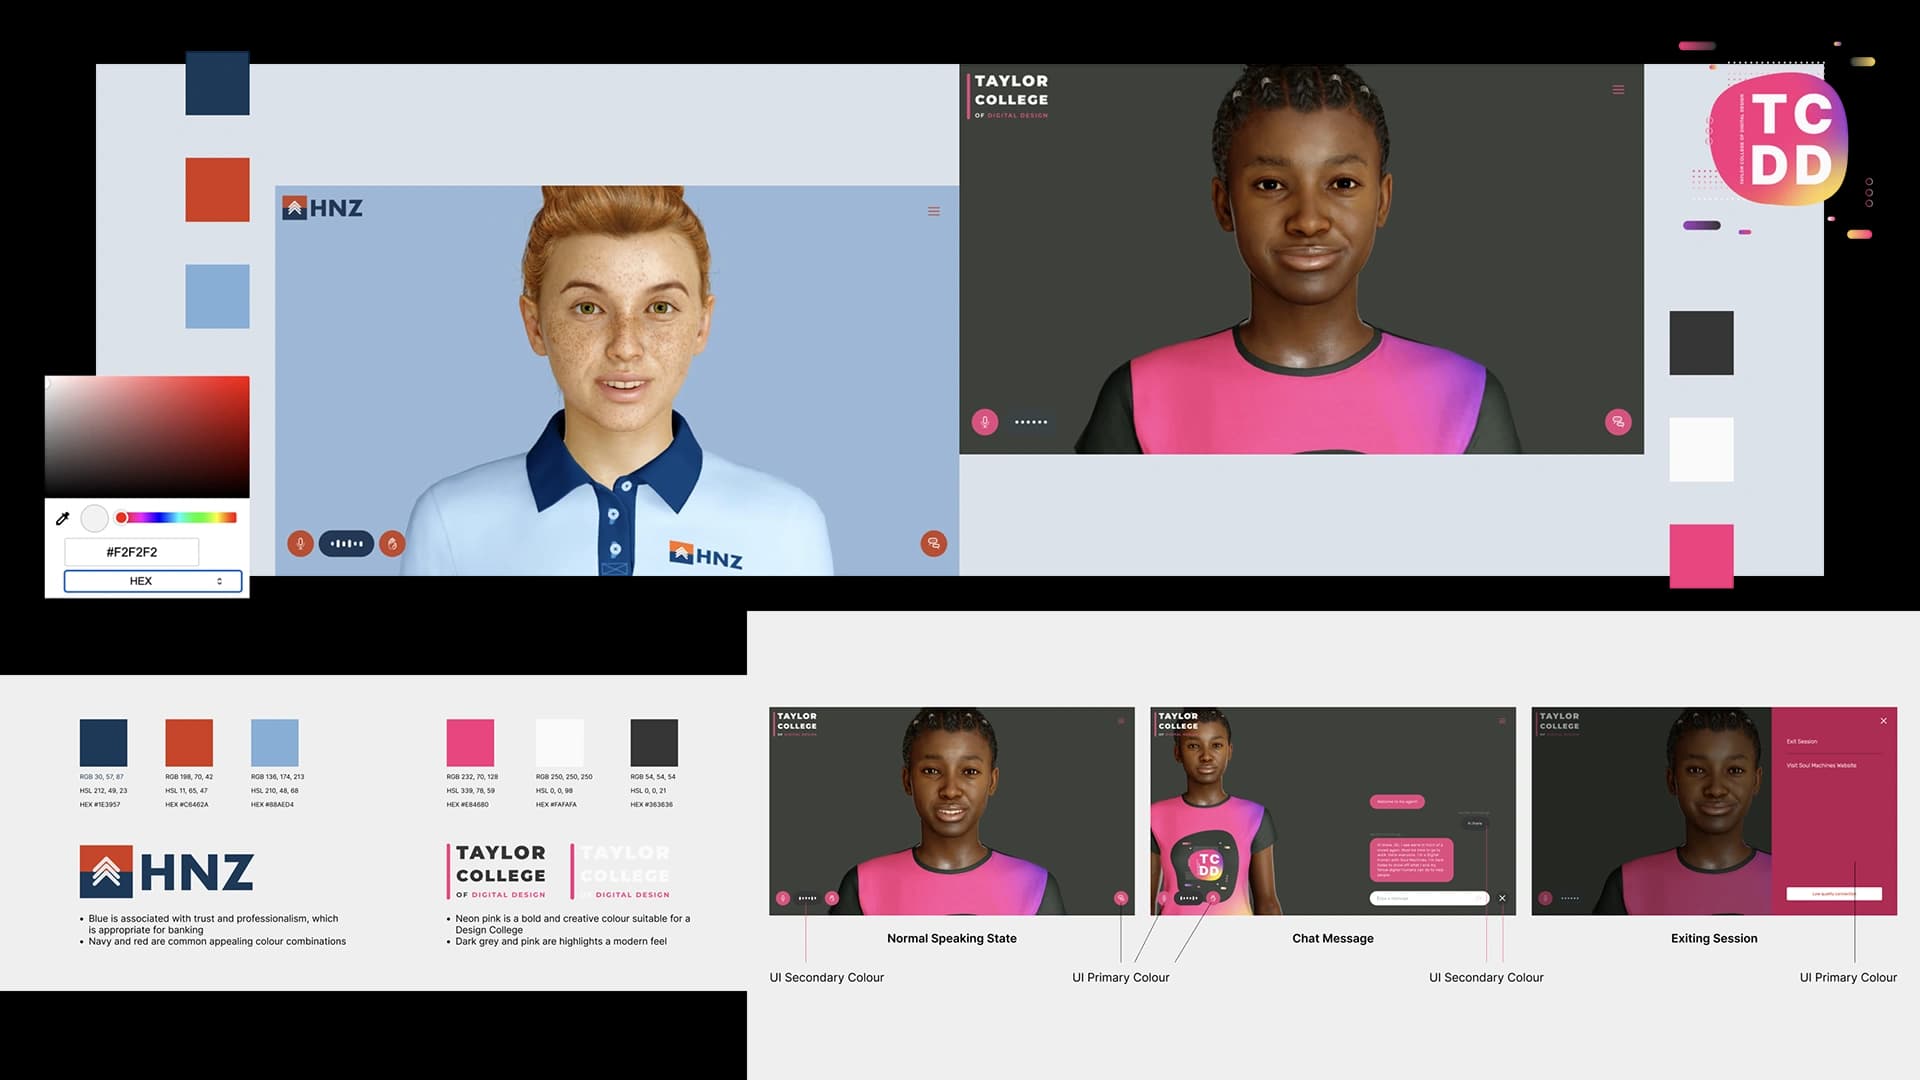Adjust the rainbow hue slider

176,518
